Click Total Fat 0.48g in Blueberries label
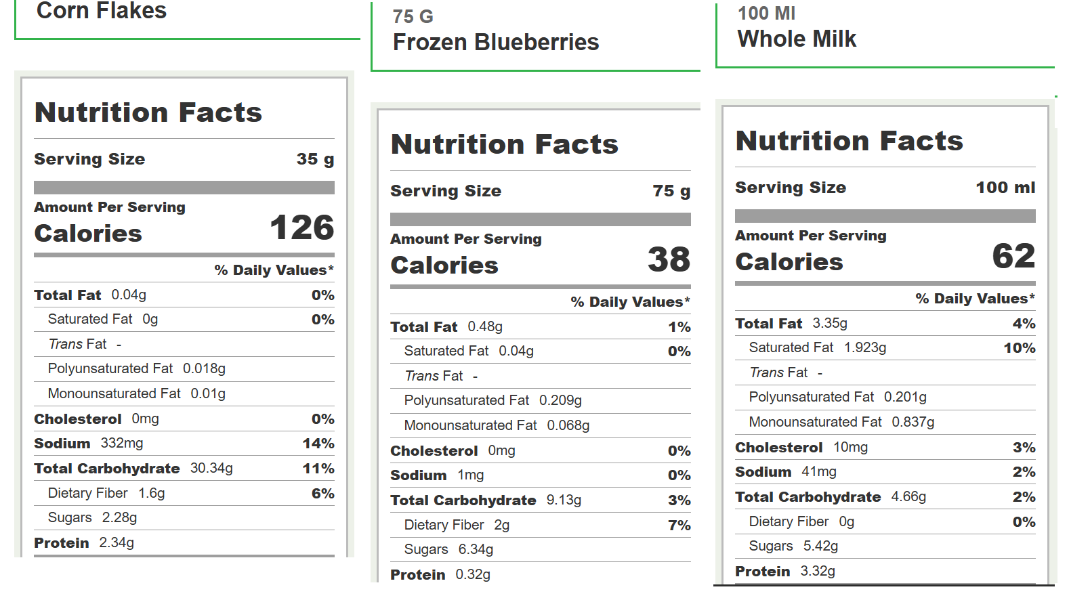This screenshot has width=1069, height=600. click(x=446, y=327)
